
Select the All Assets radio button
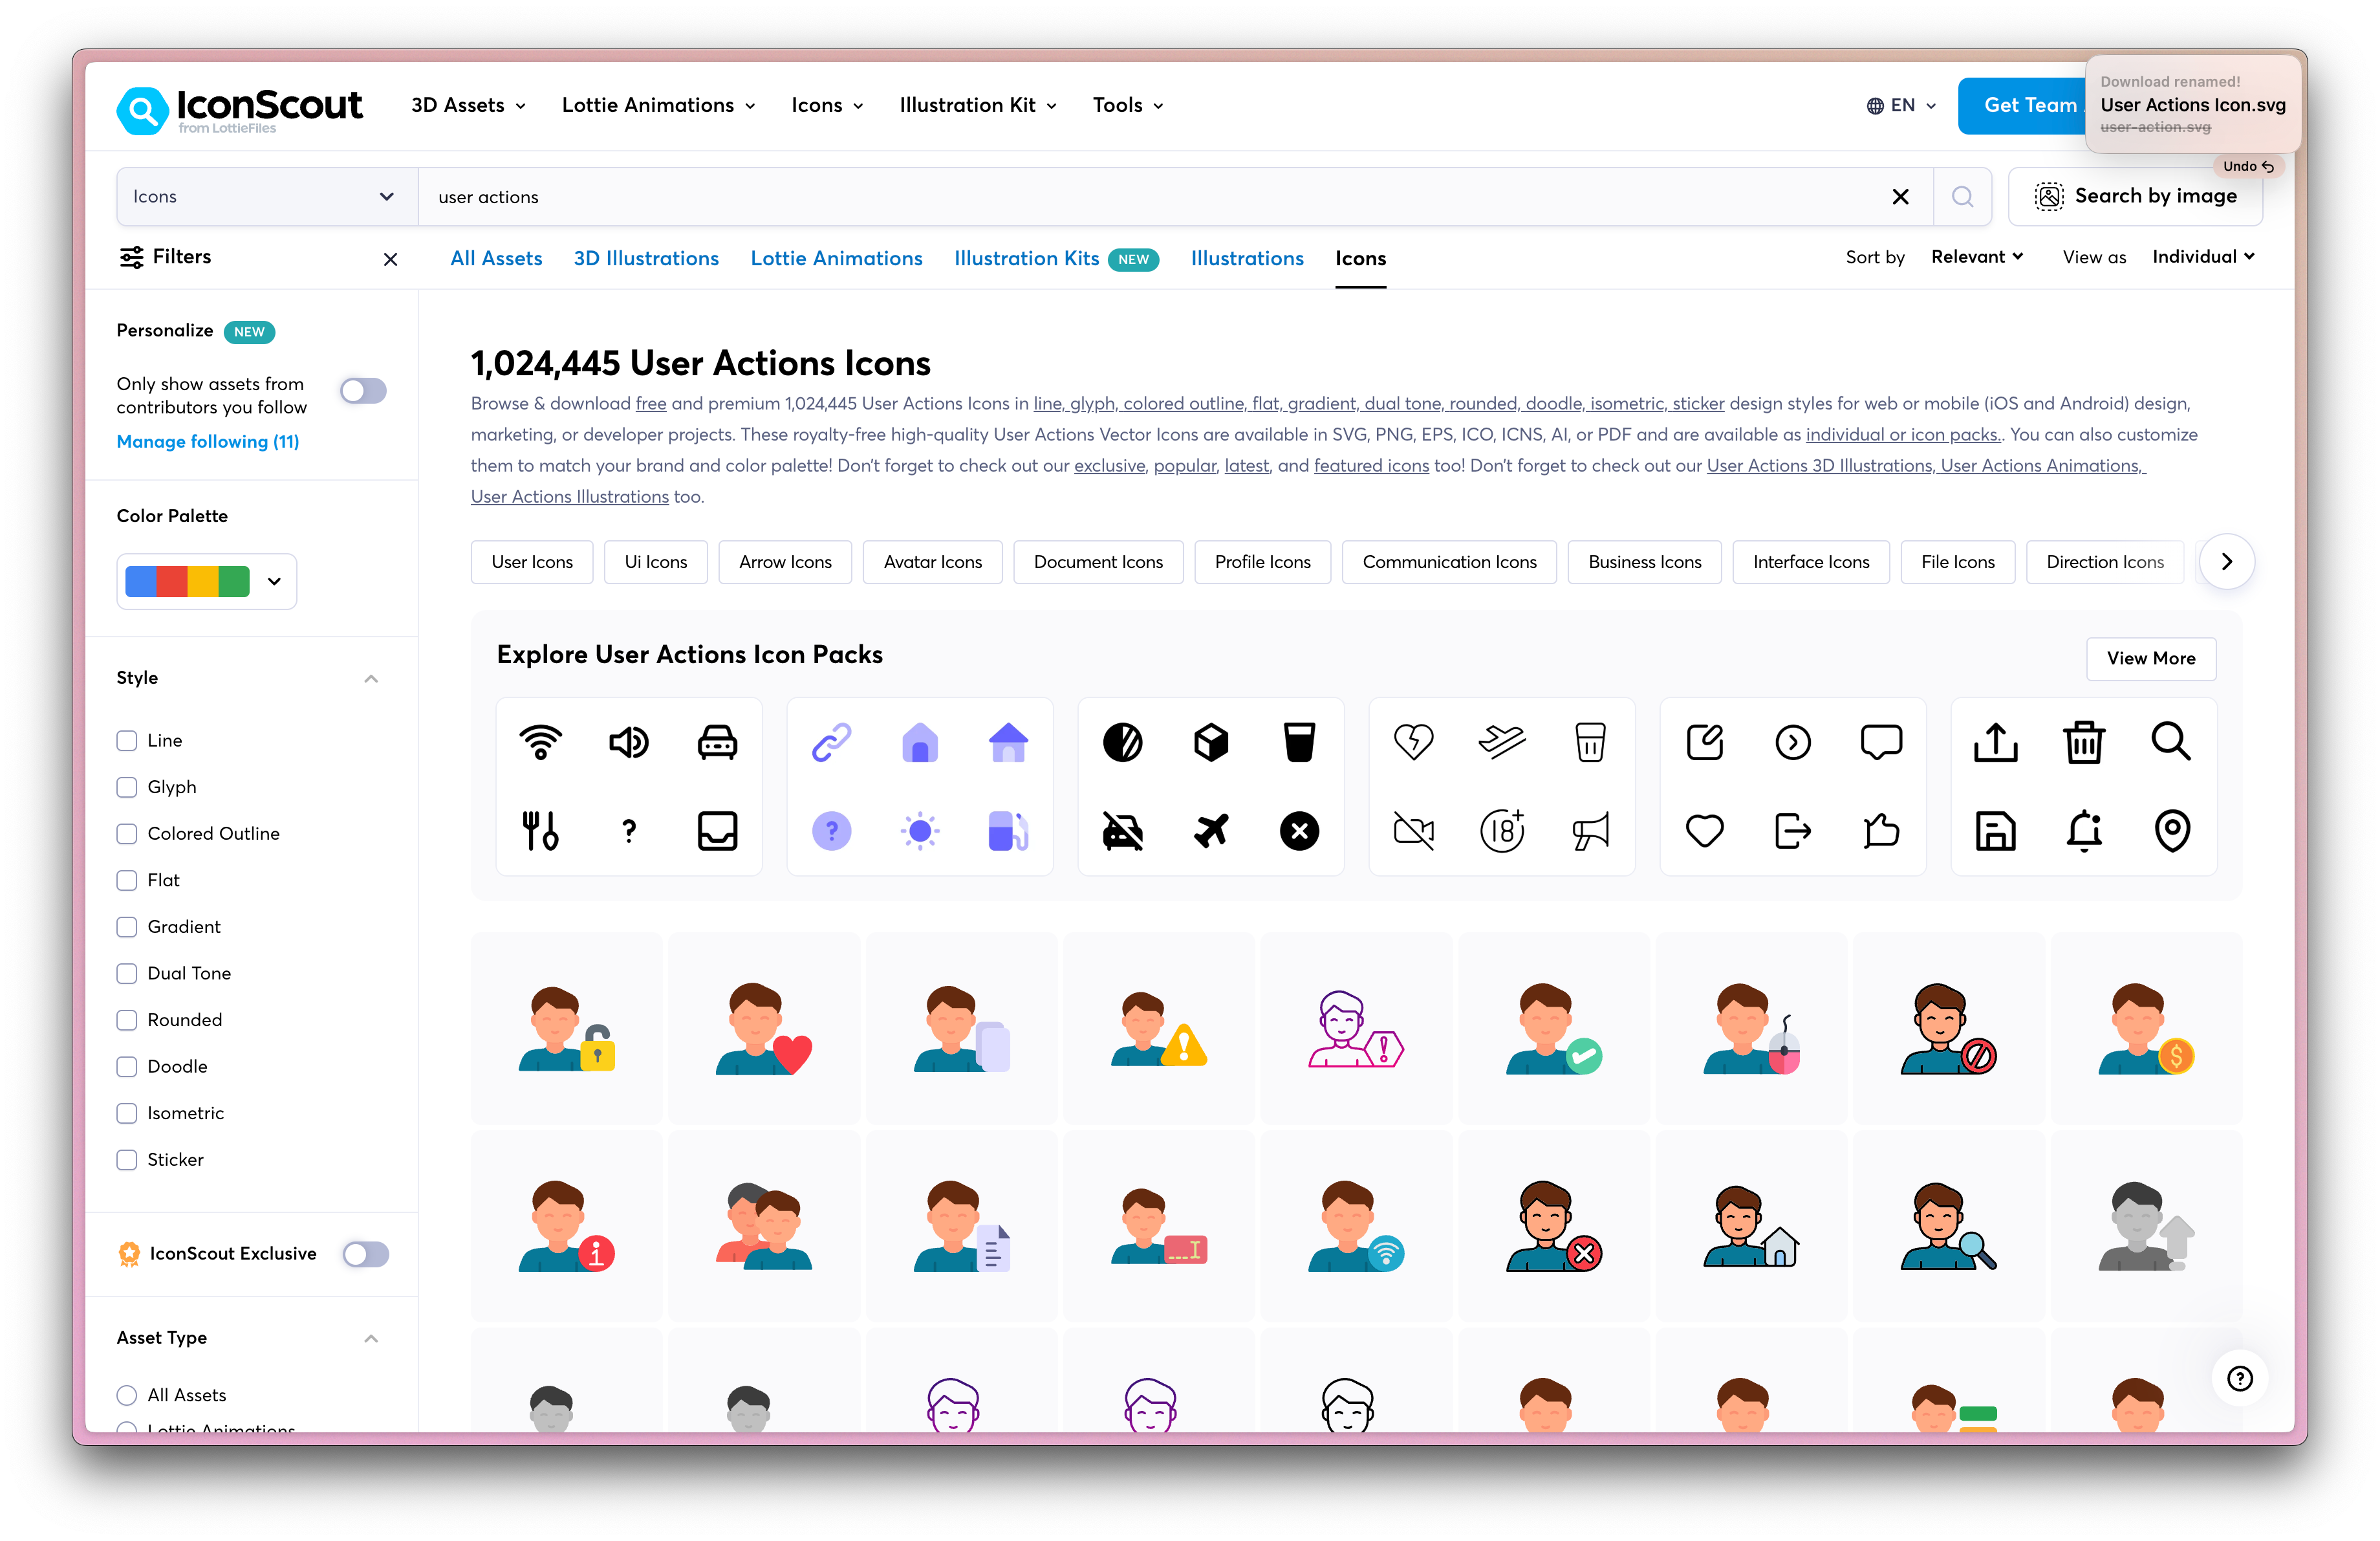tap(127, 1395)
